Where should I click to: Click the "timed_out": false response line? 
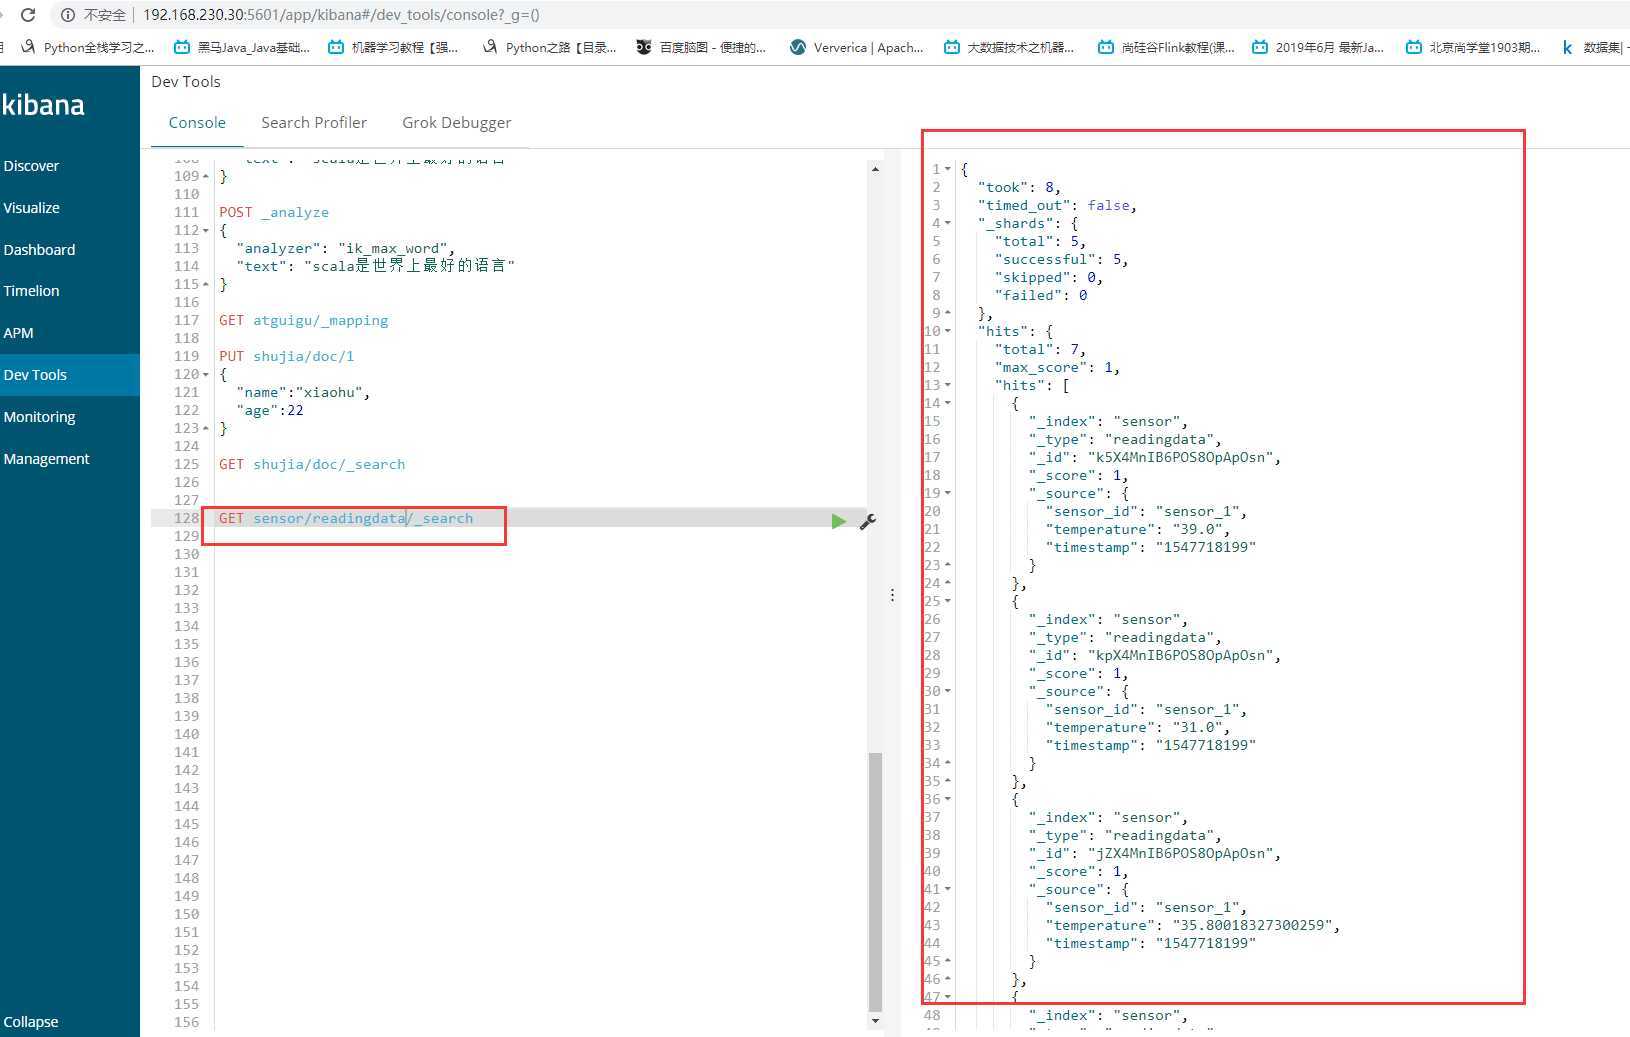tap(1057, 205)
